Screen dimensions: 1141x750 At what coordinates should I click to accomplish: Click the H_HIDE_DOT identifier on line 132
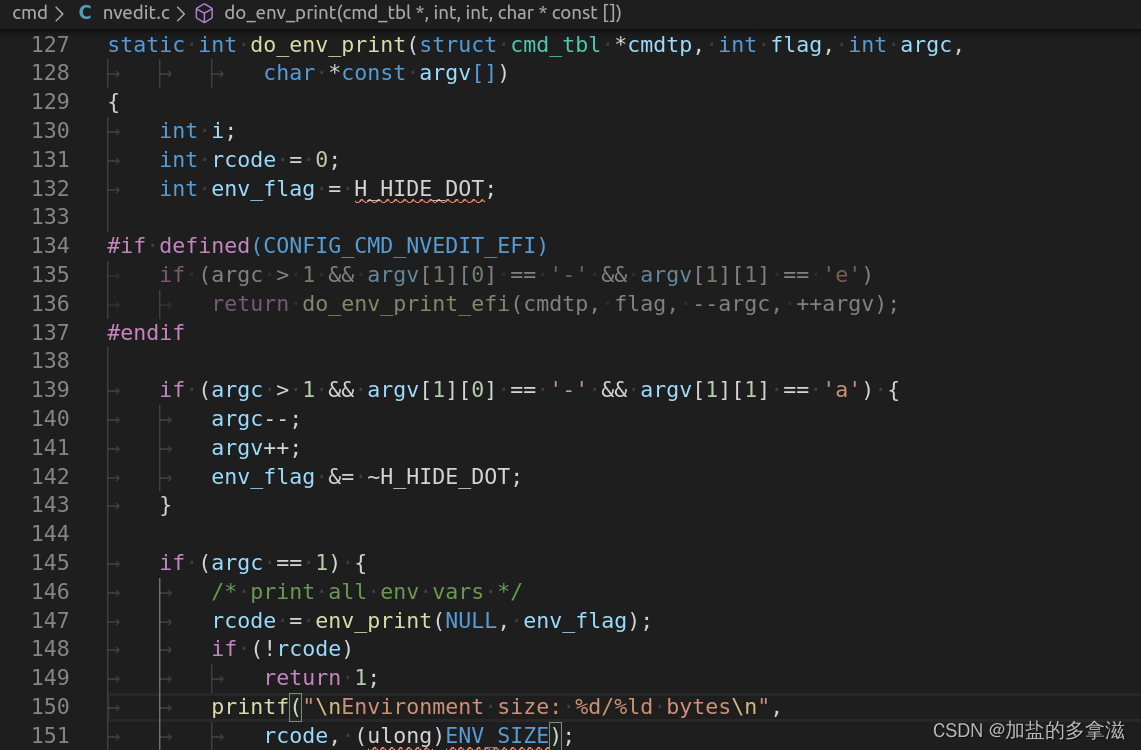[x=419, y=189]
